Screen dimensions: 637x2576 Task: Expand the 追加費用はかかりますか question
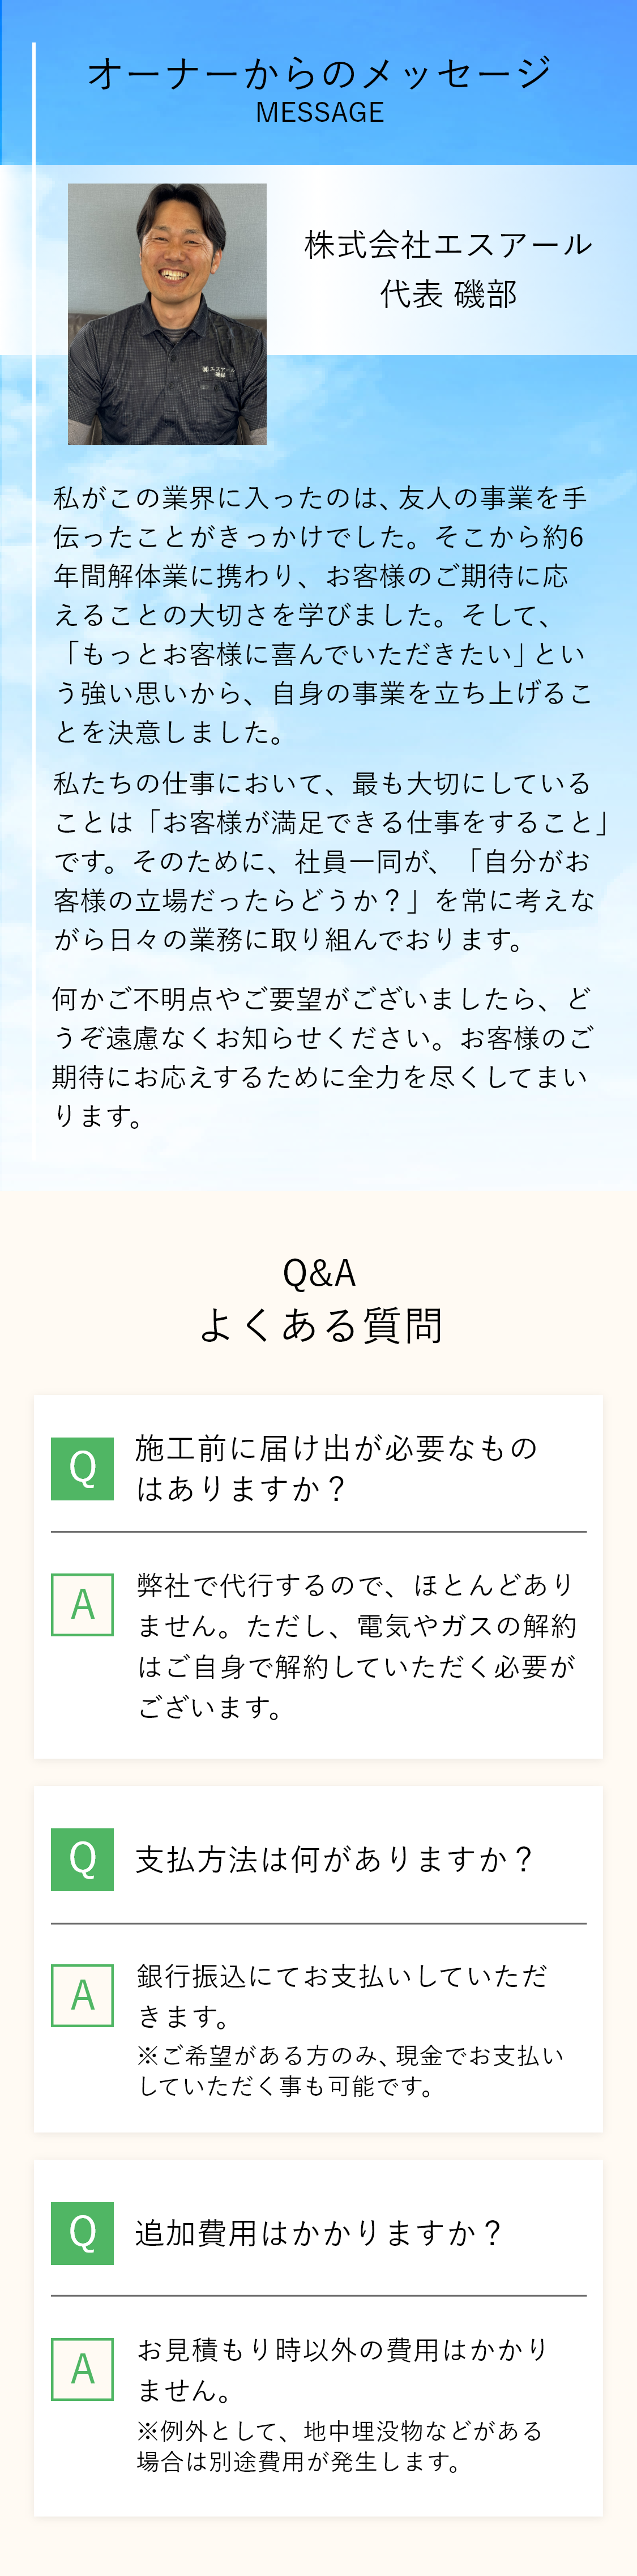tap(318, 2233)
